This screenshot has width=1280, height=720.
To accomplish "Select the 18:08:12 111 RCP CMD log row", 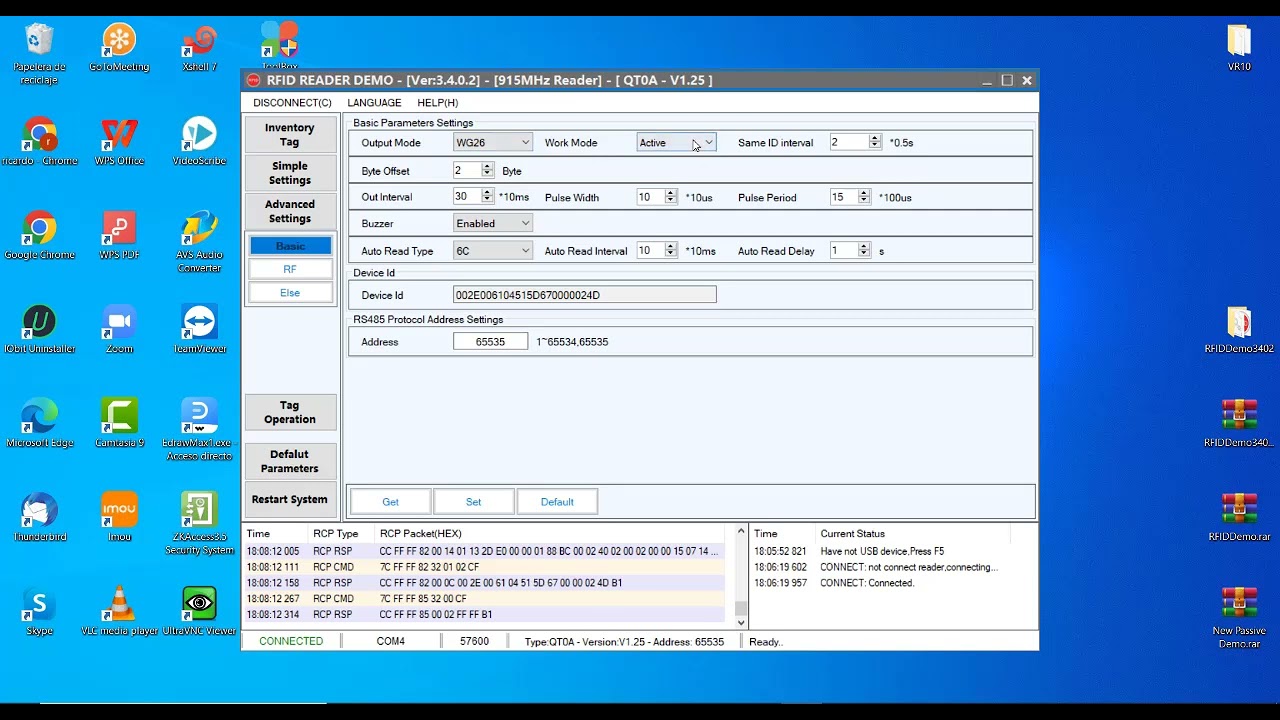I will coord(485,567).
